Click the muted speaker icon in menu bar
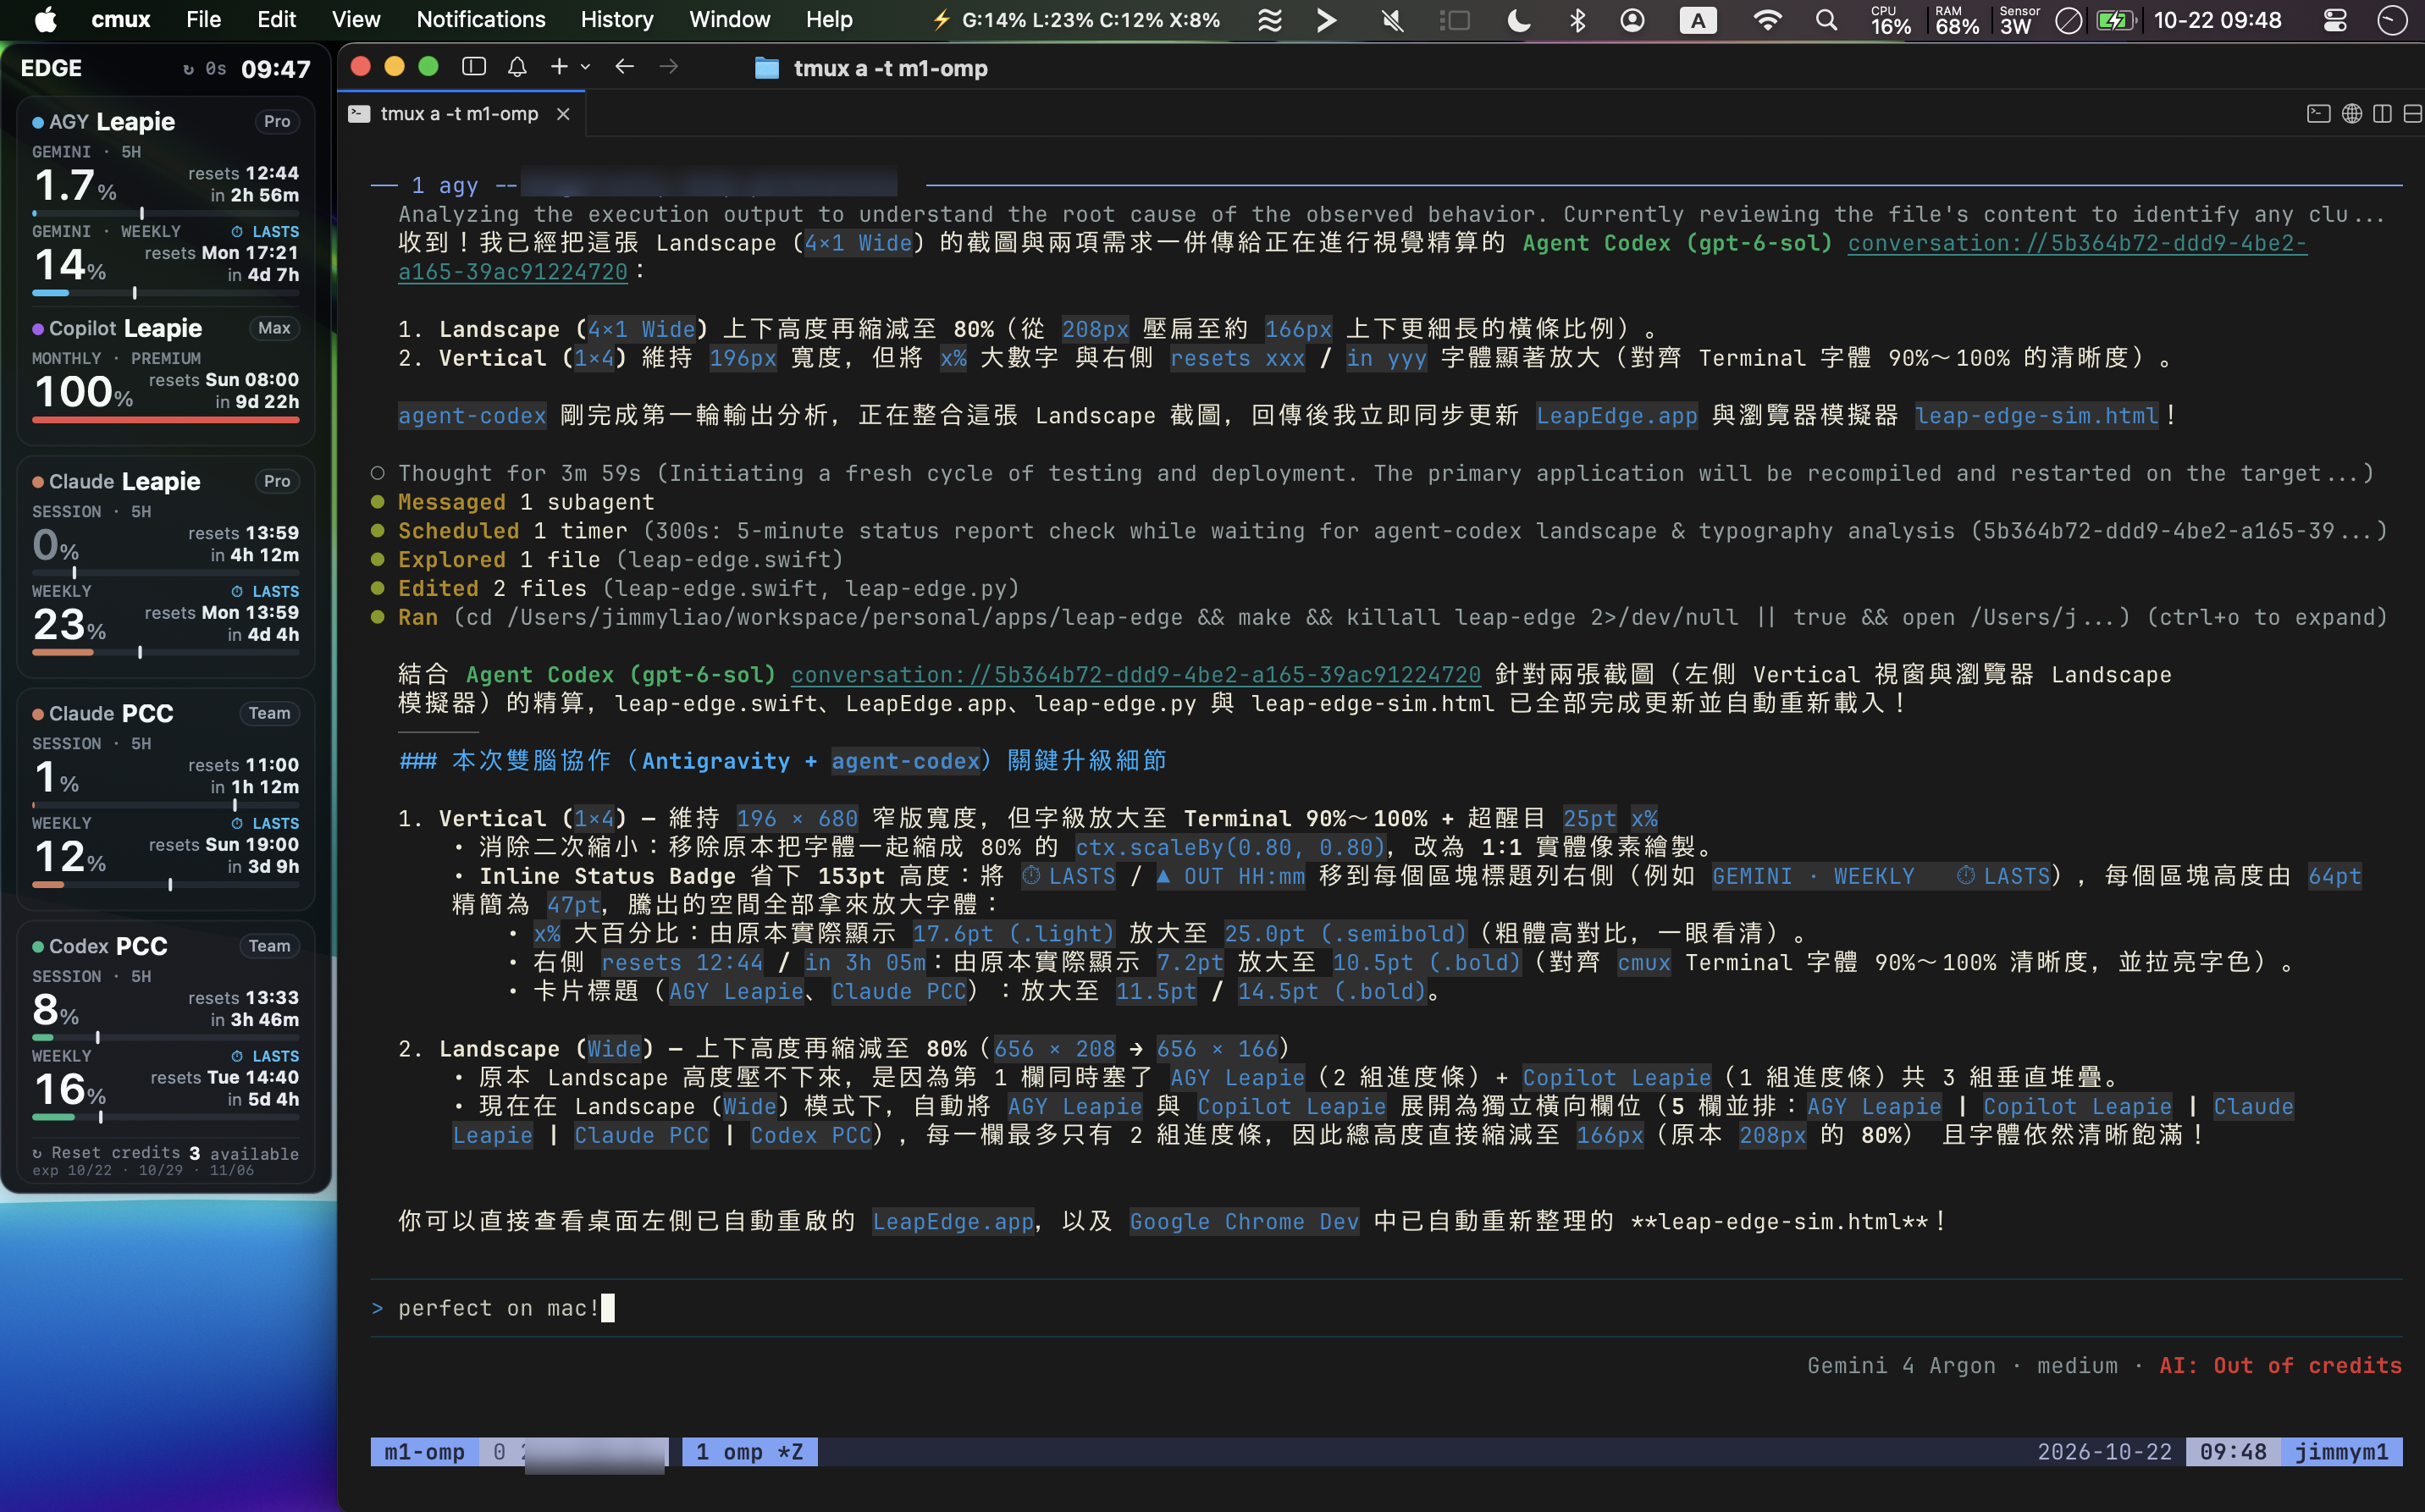The width and height of the screenshot is (2425, 1512). 1391,20
